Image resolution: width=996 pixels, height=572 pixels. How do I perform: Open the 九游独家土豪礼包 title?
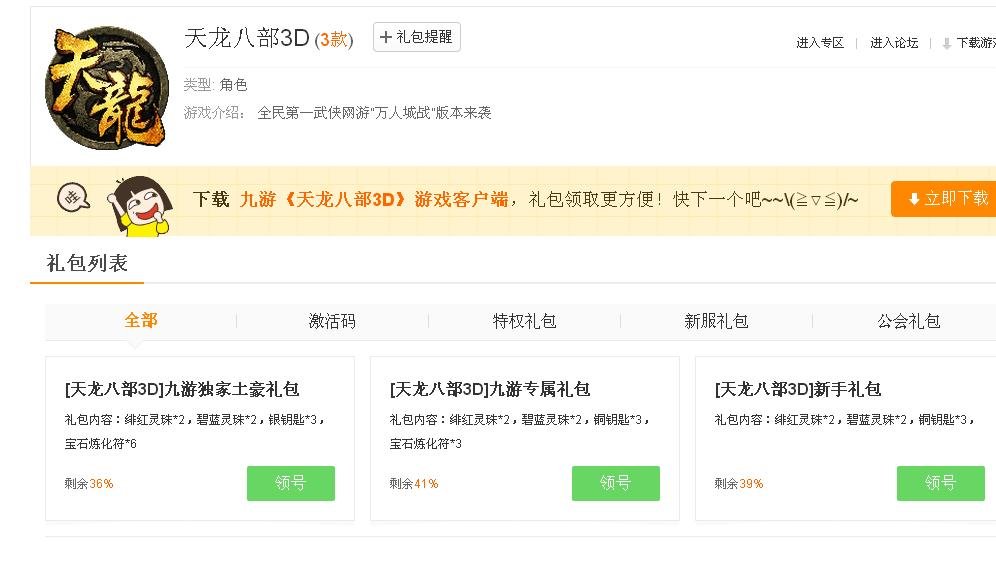click(x=182, y=389)
